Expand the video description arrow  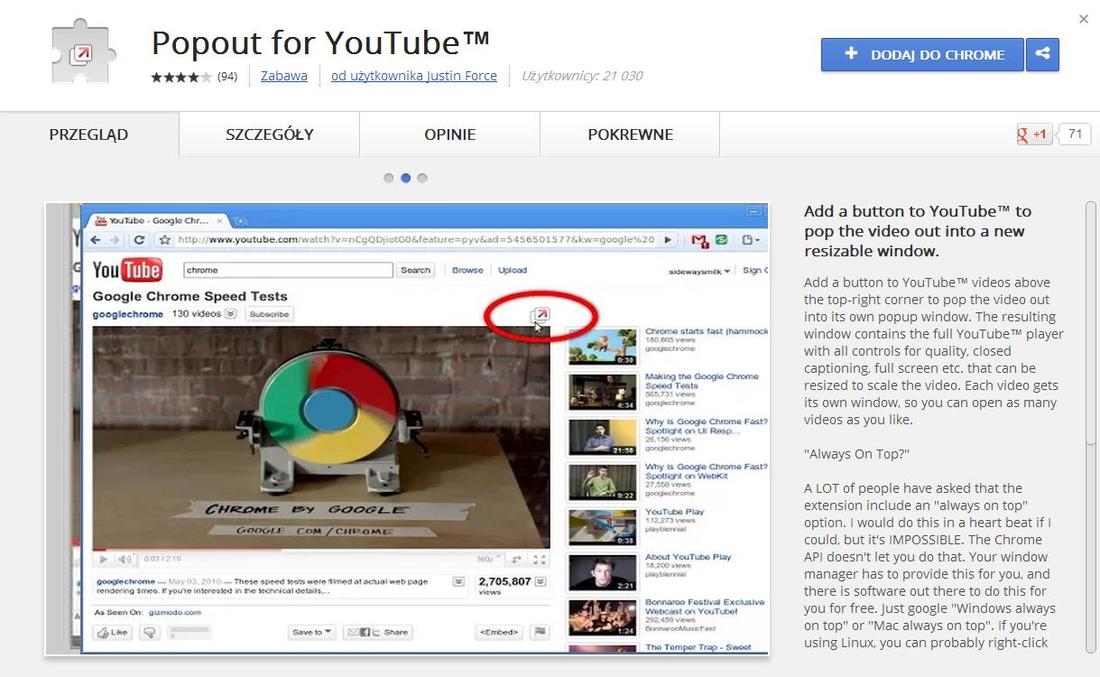click(458, 582)
